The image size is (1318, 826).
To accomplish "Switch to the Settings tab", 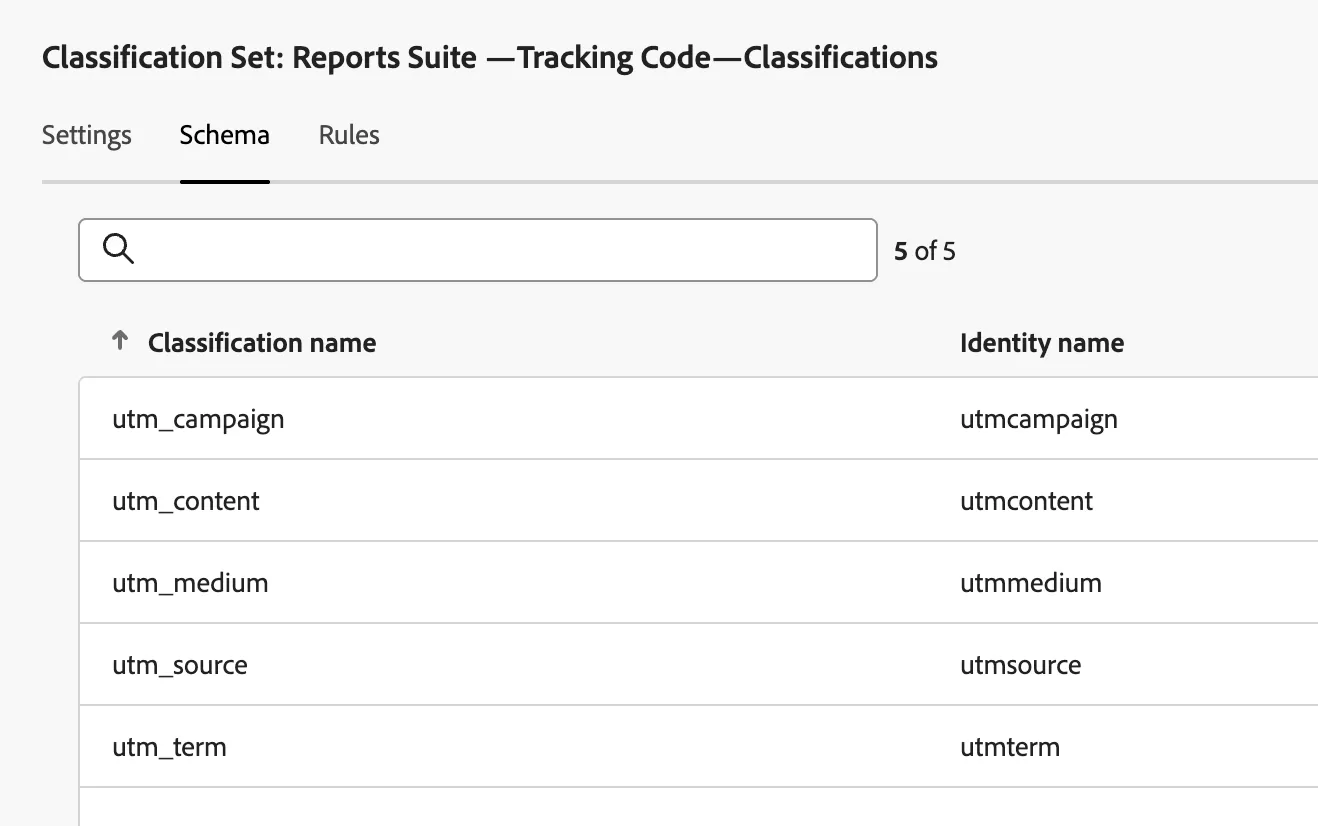I will (x=86, y=135).
